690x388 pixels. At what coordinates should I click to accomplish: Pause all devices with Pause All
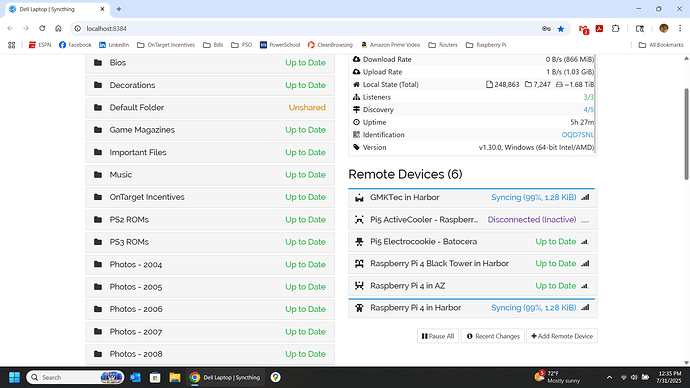[x=438, y=336]
